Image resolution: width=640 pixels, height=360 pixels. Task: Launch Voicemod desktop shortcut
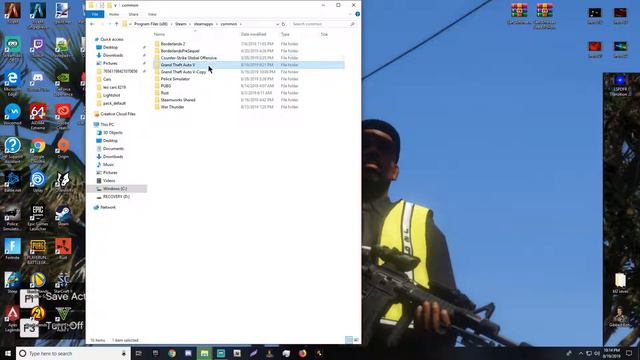(x=12, y=114)
